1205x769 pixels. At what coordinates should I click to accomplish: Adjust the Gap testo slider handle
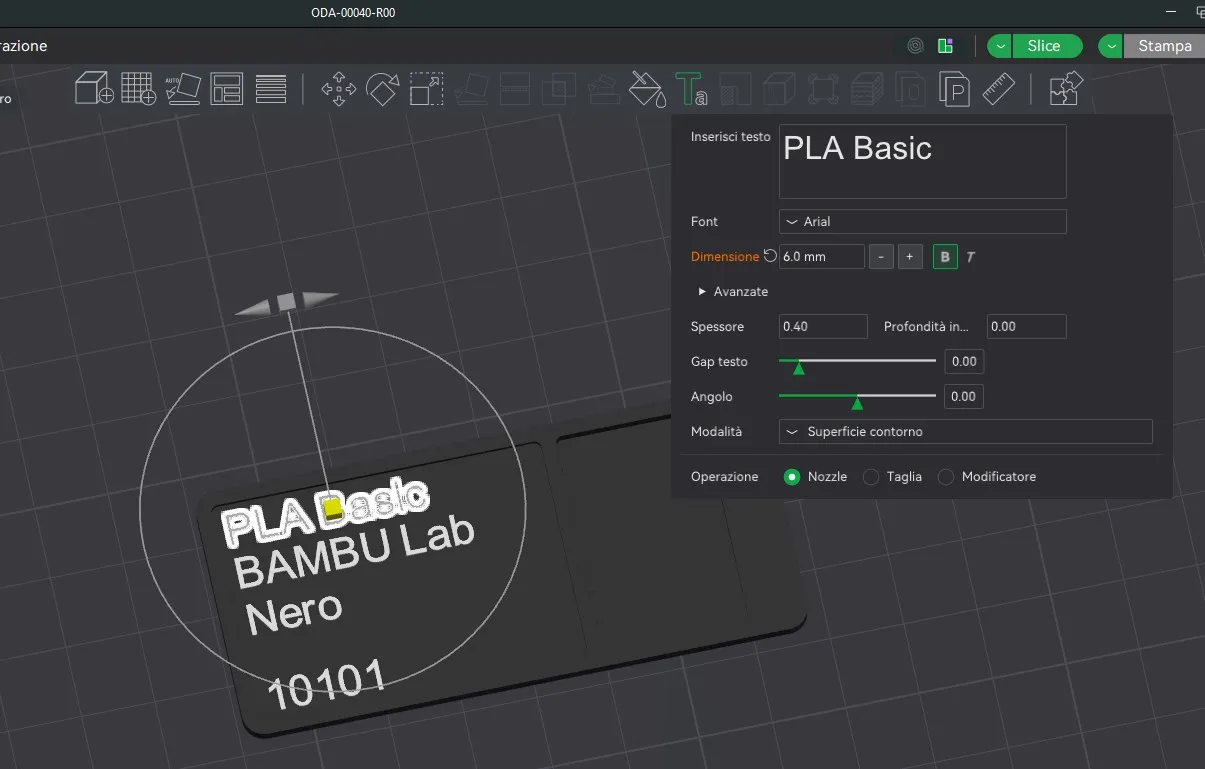pos(798,368)
